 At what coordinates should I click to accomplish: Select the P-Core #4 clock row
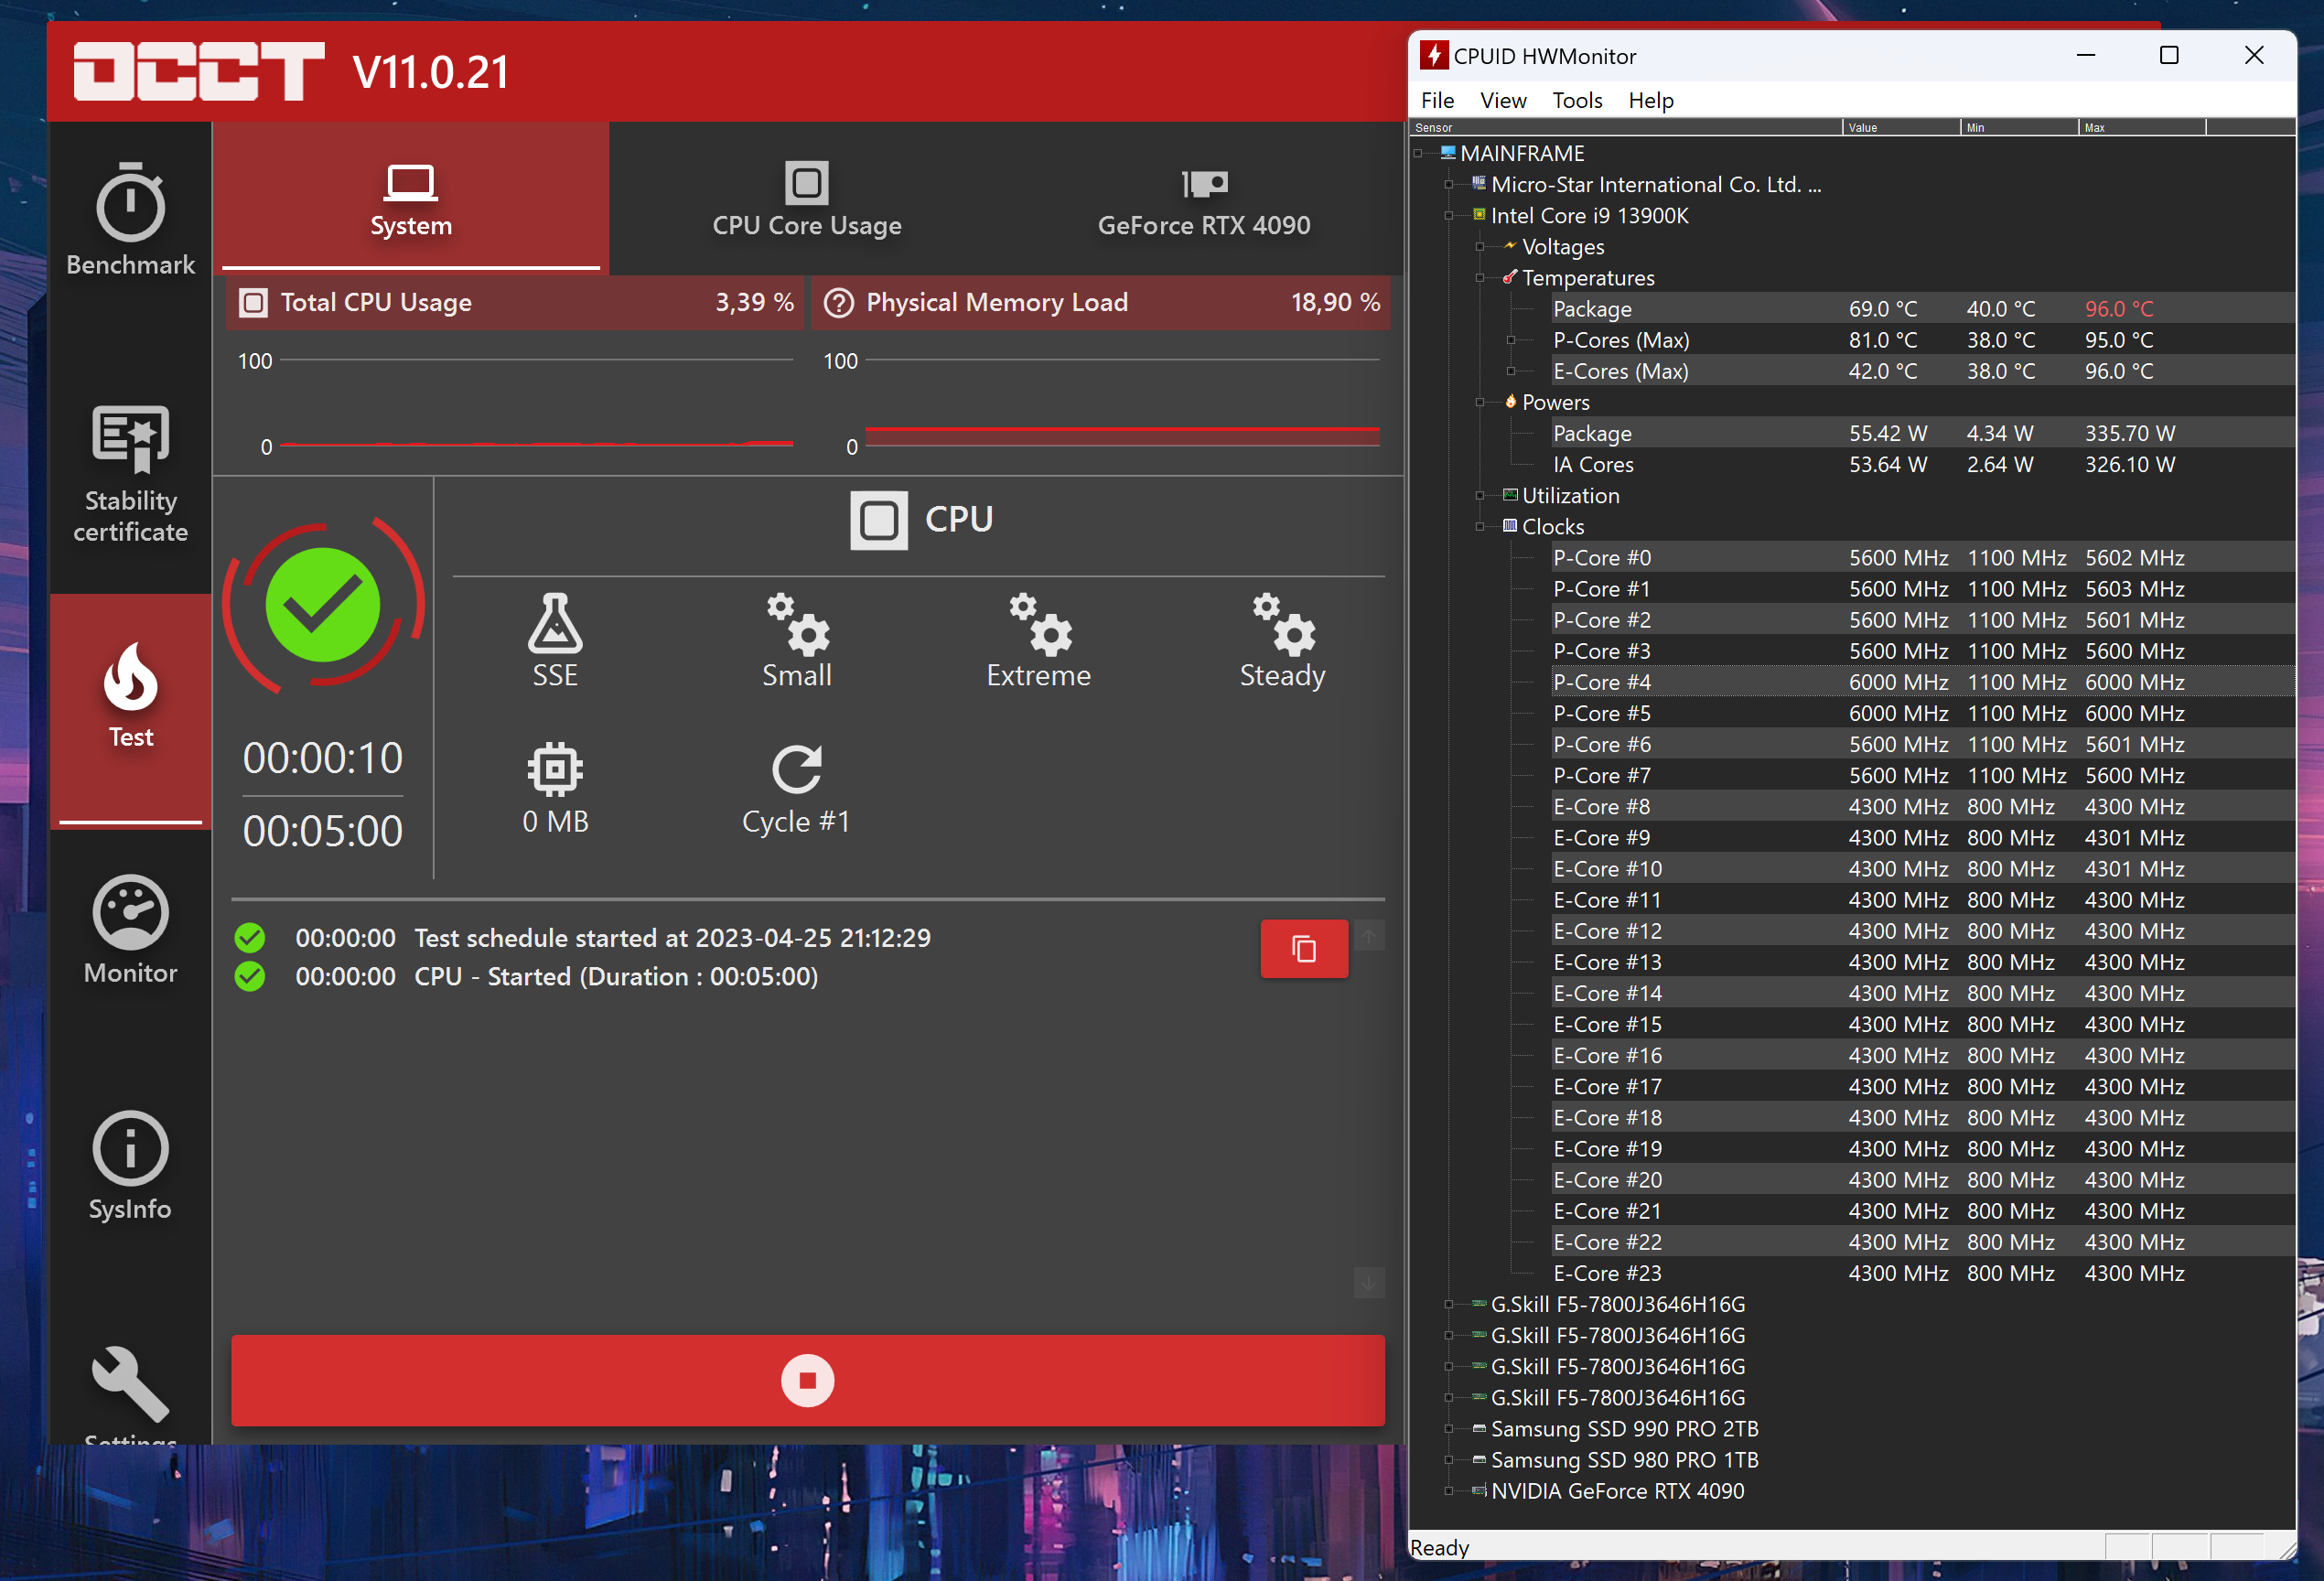click(1700, 682)
